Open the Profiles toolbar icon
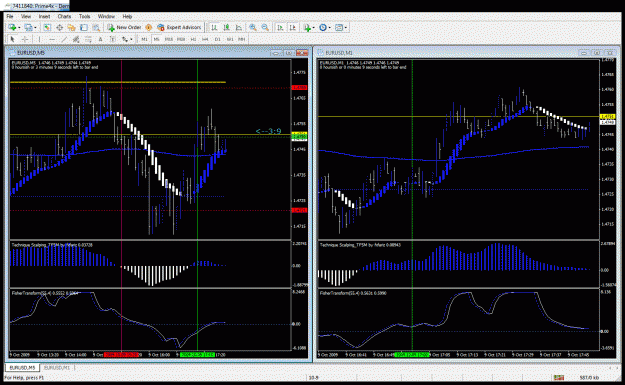Screen dimensions: 625x385 click(28, 28)
